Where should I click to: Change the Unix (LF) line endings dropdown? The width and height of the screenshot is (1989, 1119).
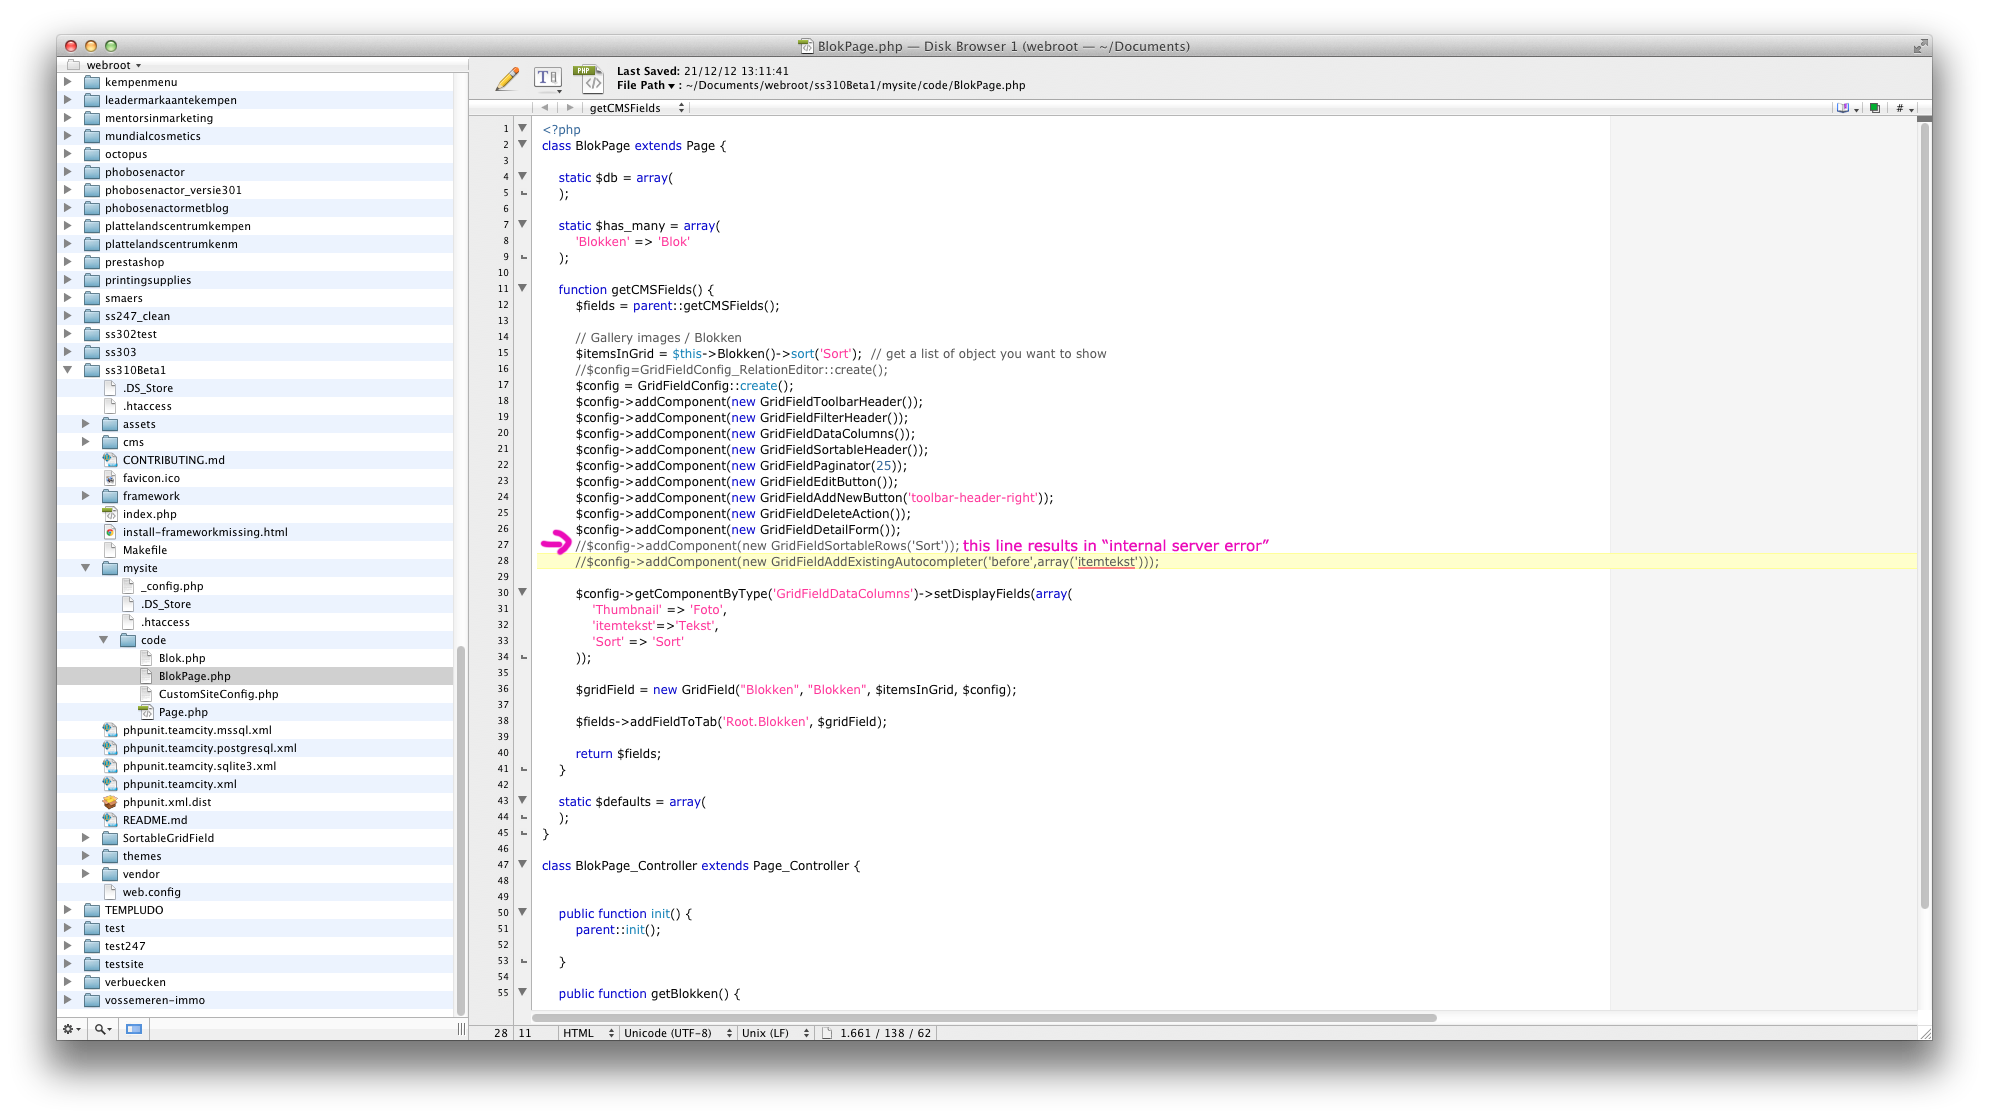point(775,1033)
